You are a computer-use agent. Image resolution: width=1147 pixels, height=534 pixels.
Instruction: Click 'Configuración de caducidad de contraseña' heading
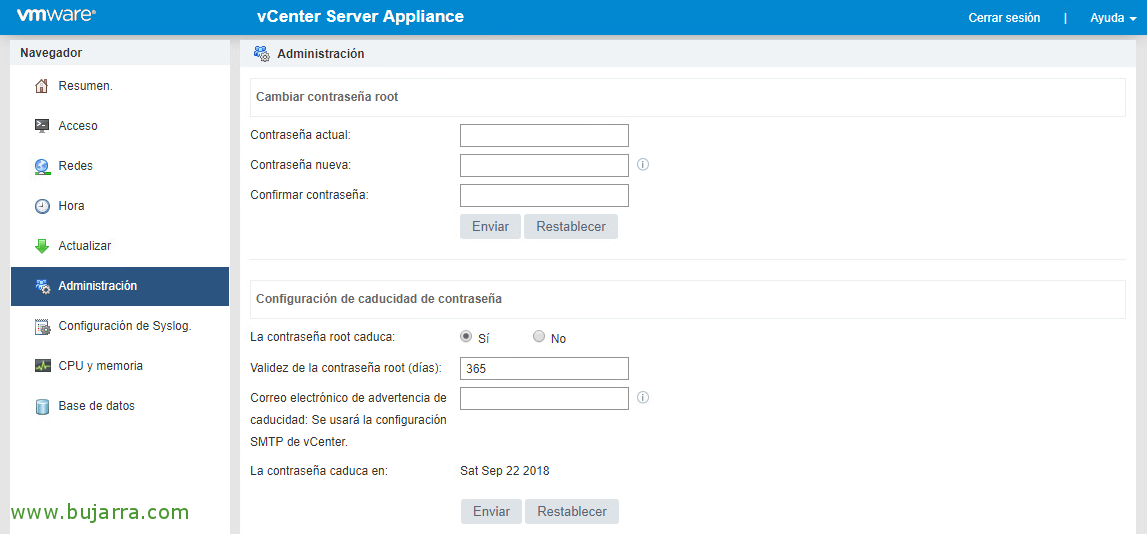tap(378, 298)
